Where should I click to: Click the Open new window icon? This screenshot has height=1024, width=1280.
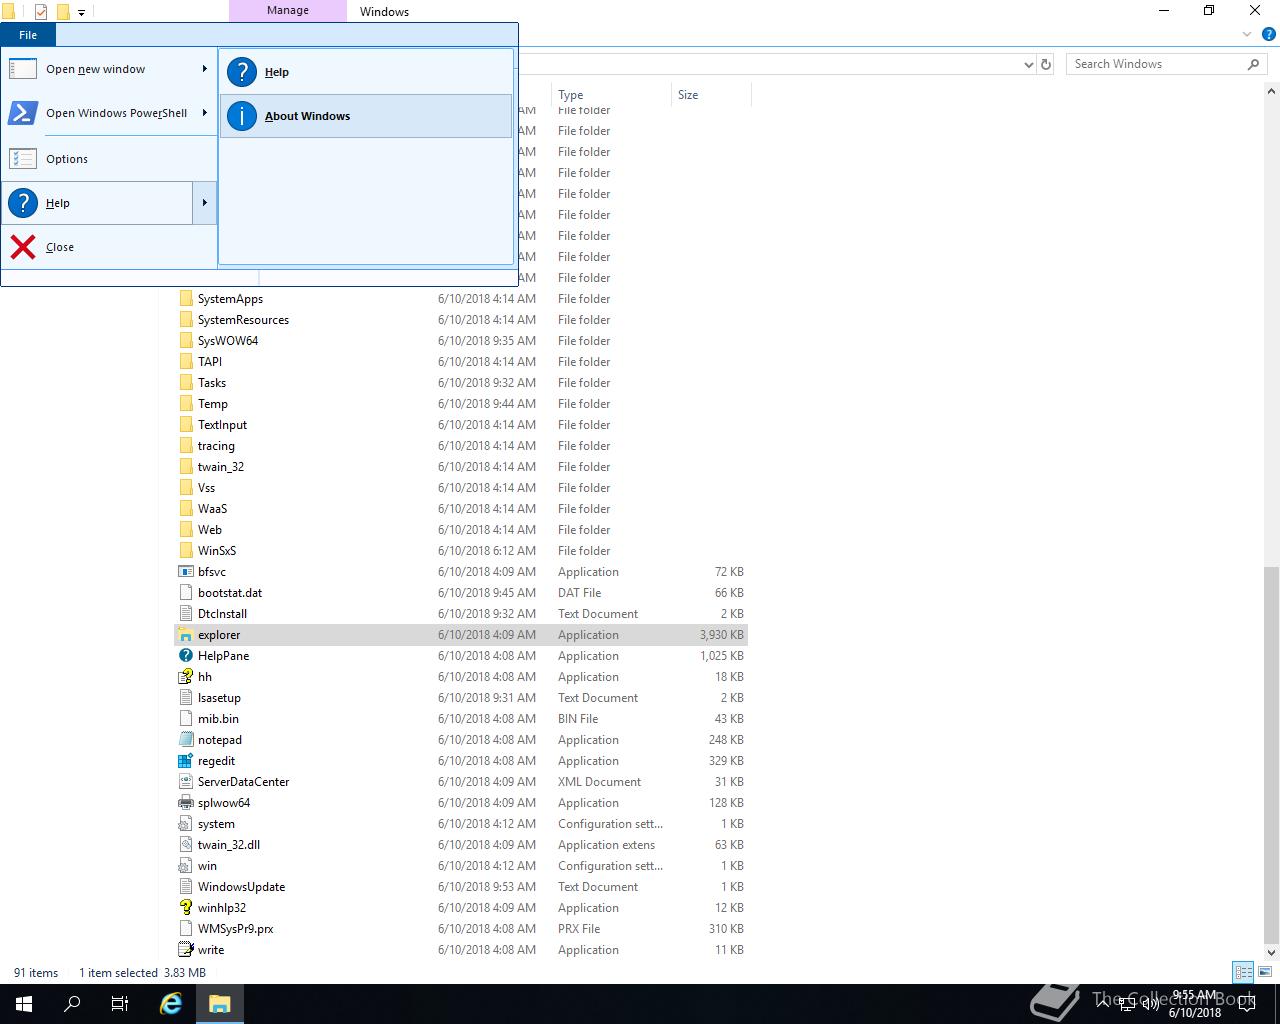23,69
